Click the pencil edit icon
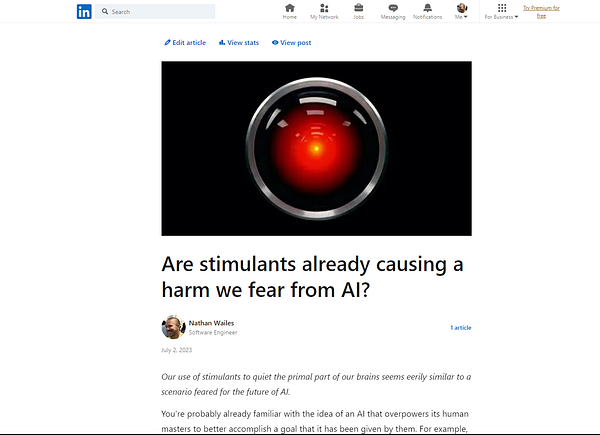The image size is (600, 435). click(167, 42)
